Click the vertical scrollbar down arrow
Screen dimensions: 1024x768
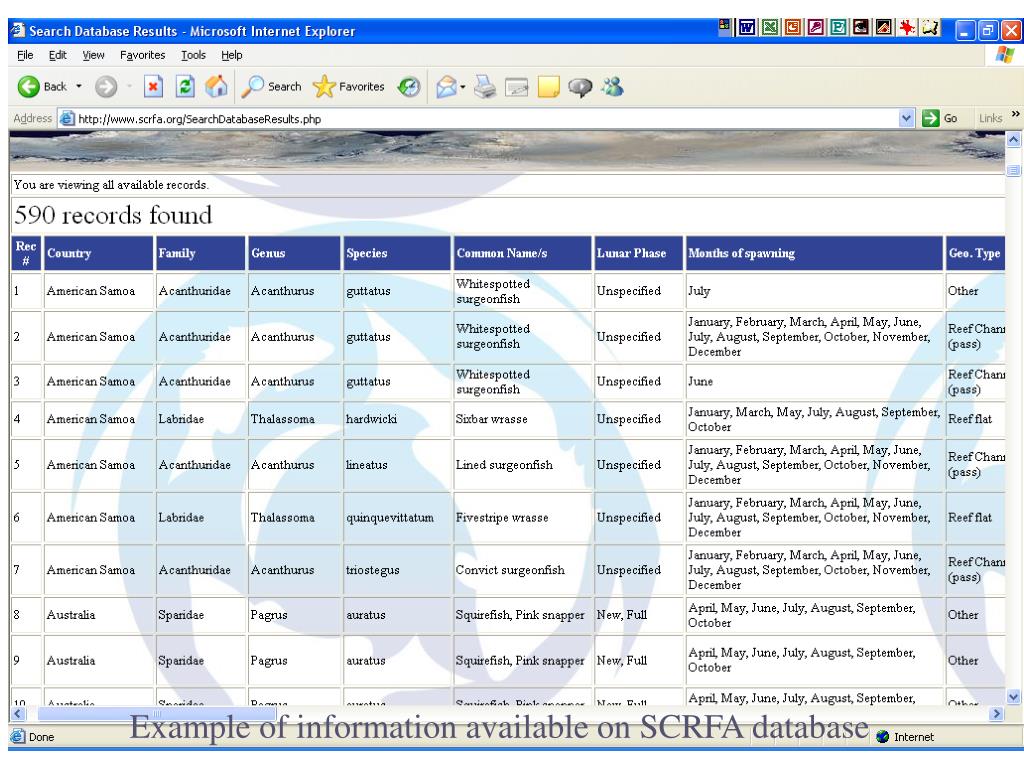pos(1014,697)
